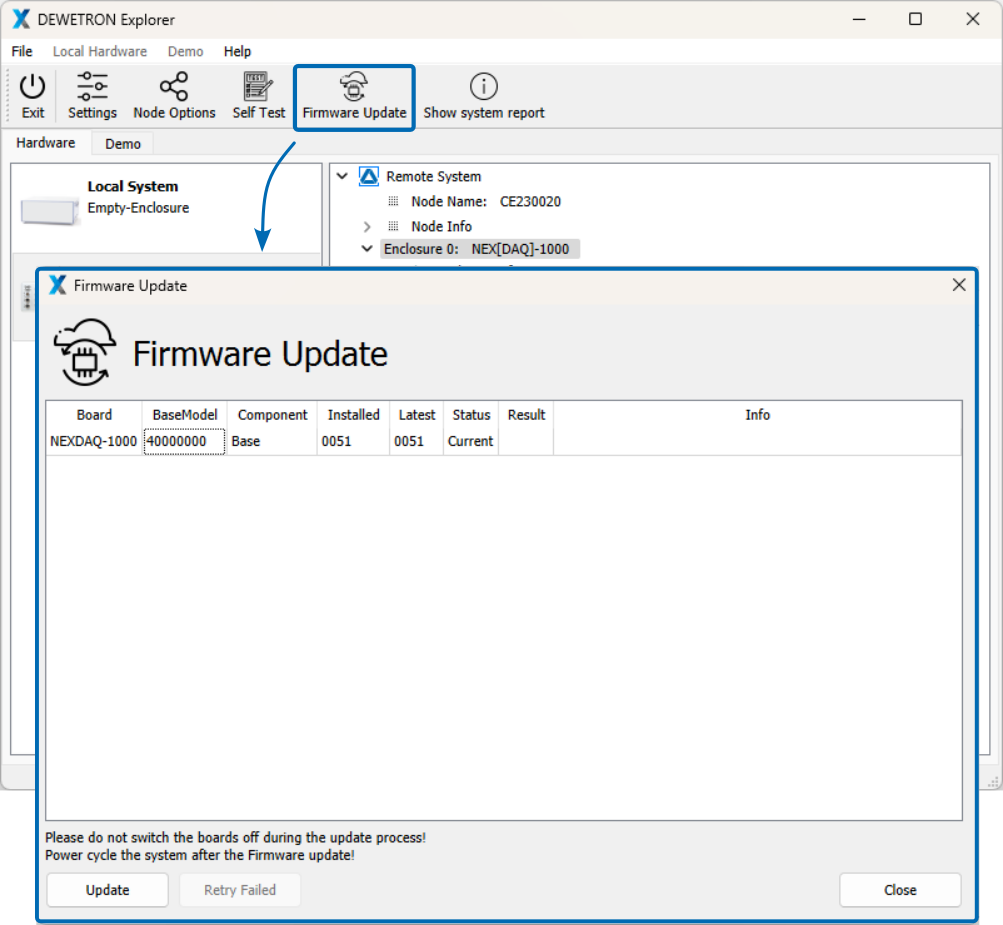Click the grid icon beside Node Name
Screen dimensions: 1003x925
tap(393, 202)
